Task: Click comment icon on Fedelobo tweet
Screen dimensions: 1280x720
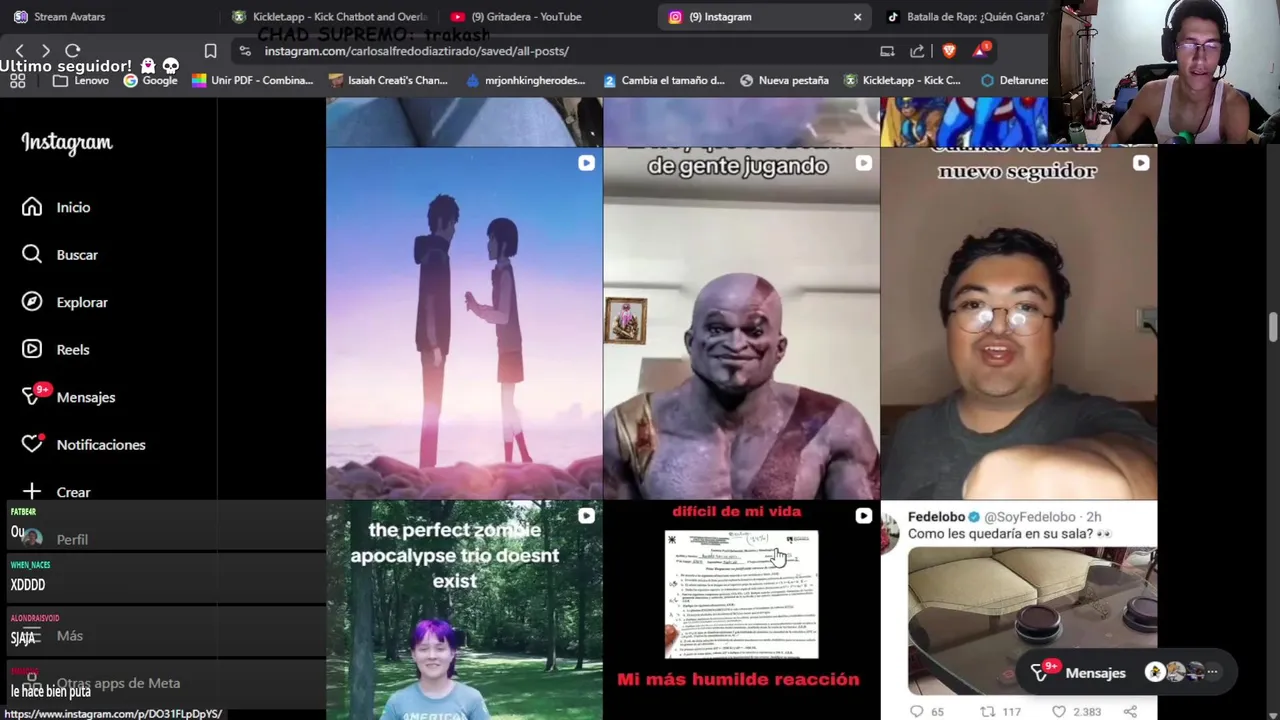Action: coord(916,712)
